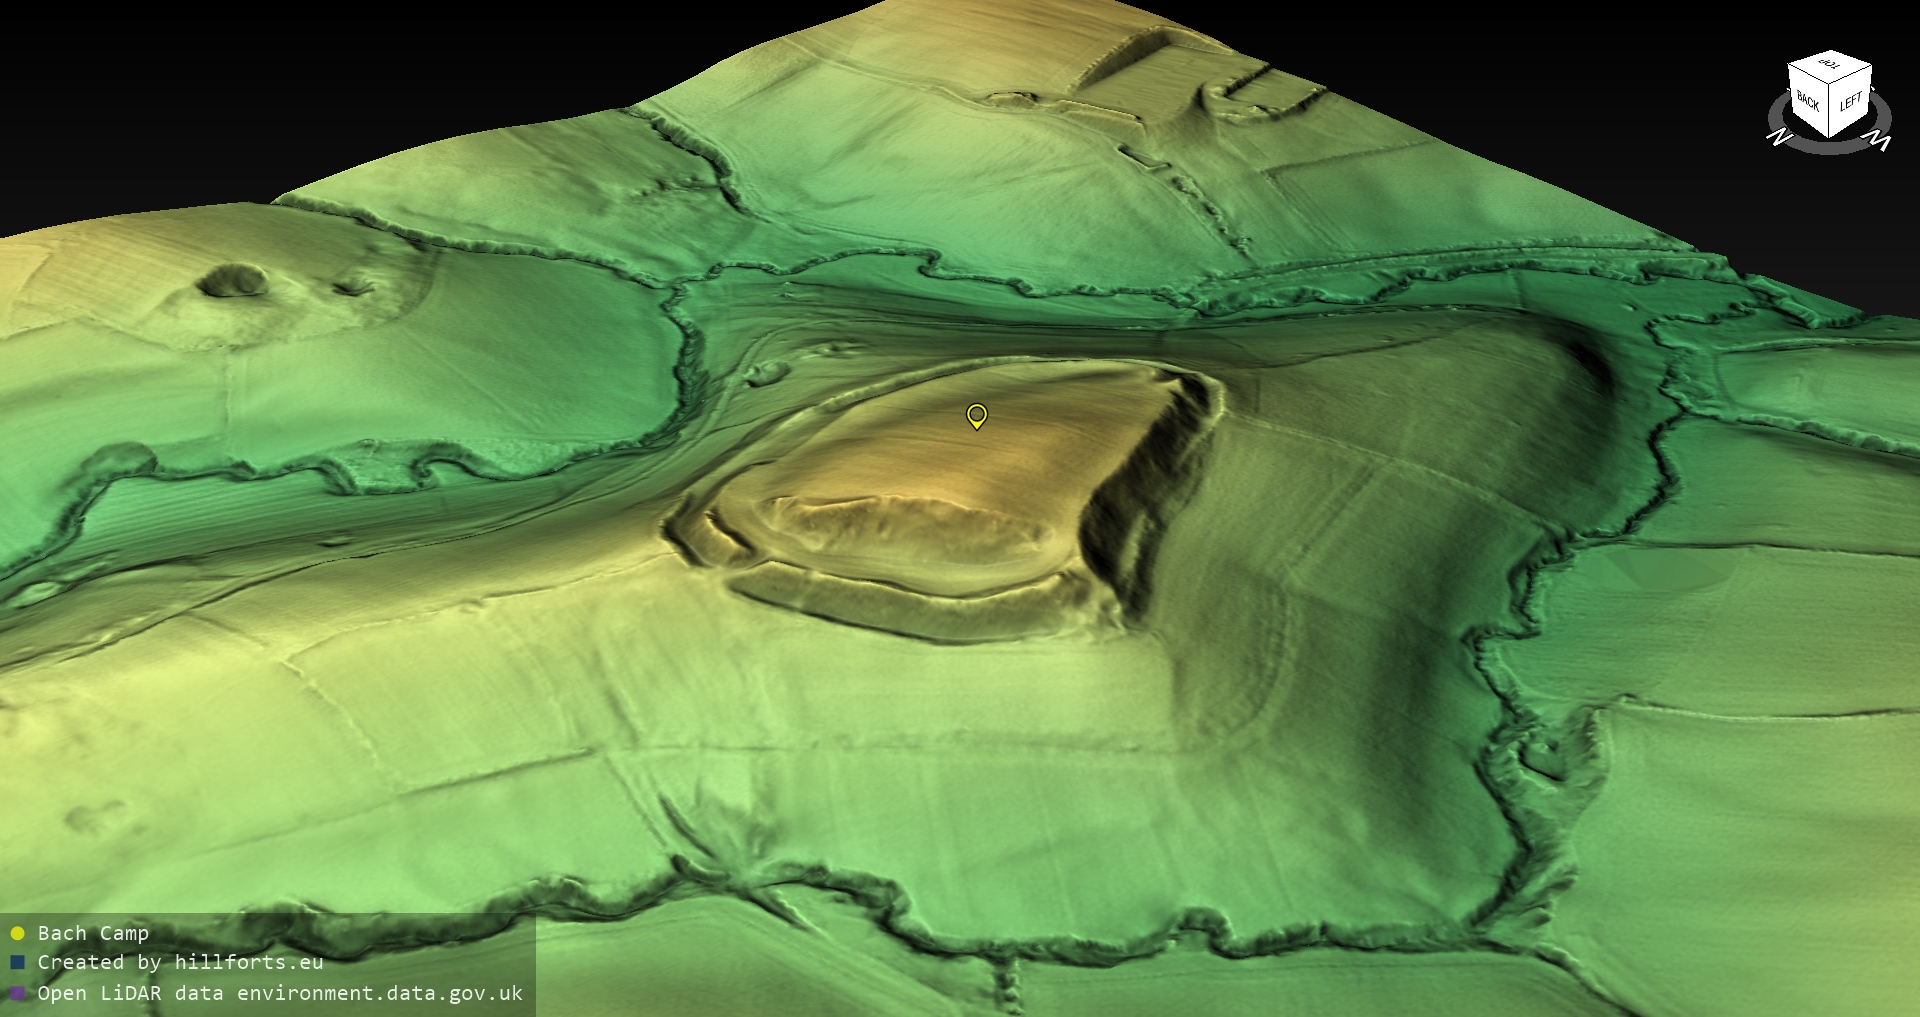Viewport: 1920px width, 1017px height.
Task: Select the BACK face of the navigation cube
Action: click(1808, 102)
